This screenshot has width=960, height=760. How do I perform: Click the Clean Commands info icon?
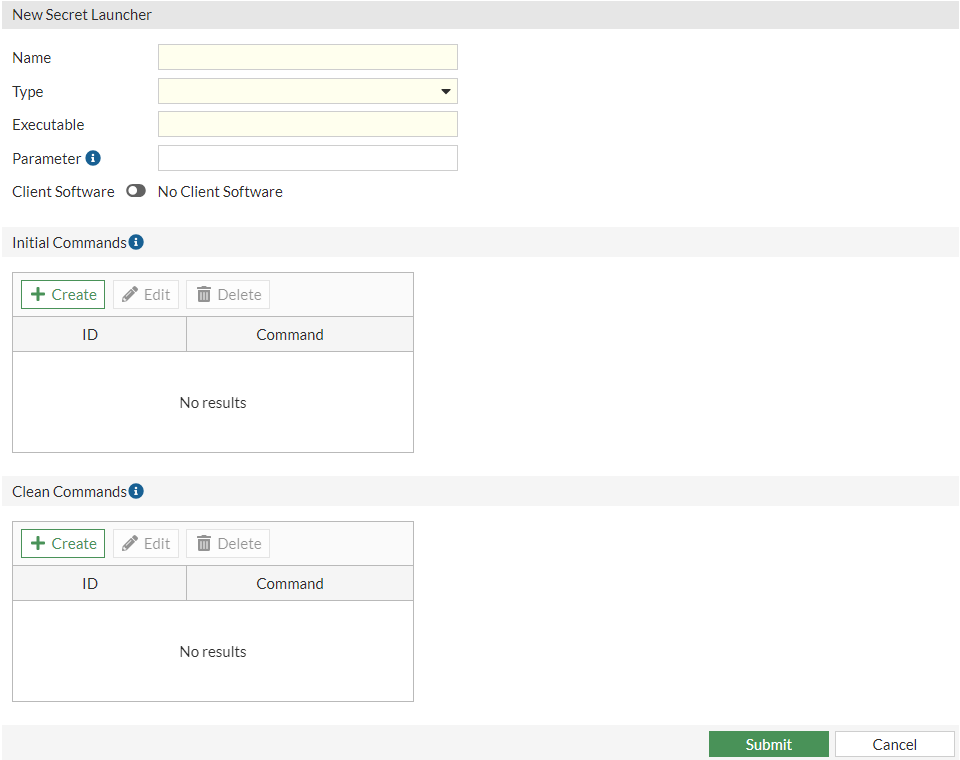[136, 491]
